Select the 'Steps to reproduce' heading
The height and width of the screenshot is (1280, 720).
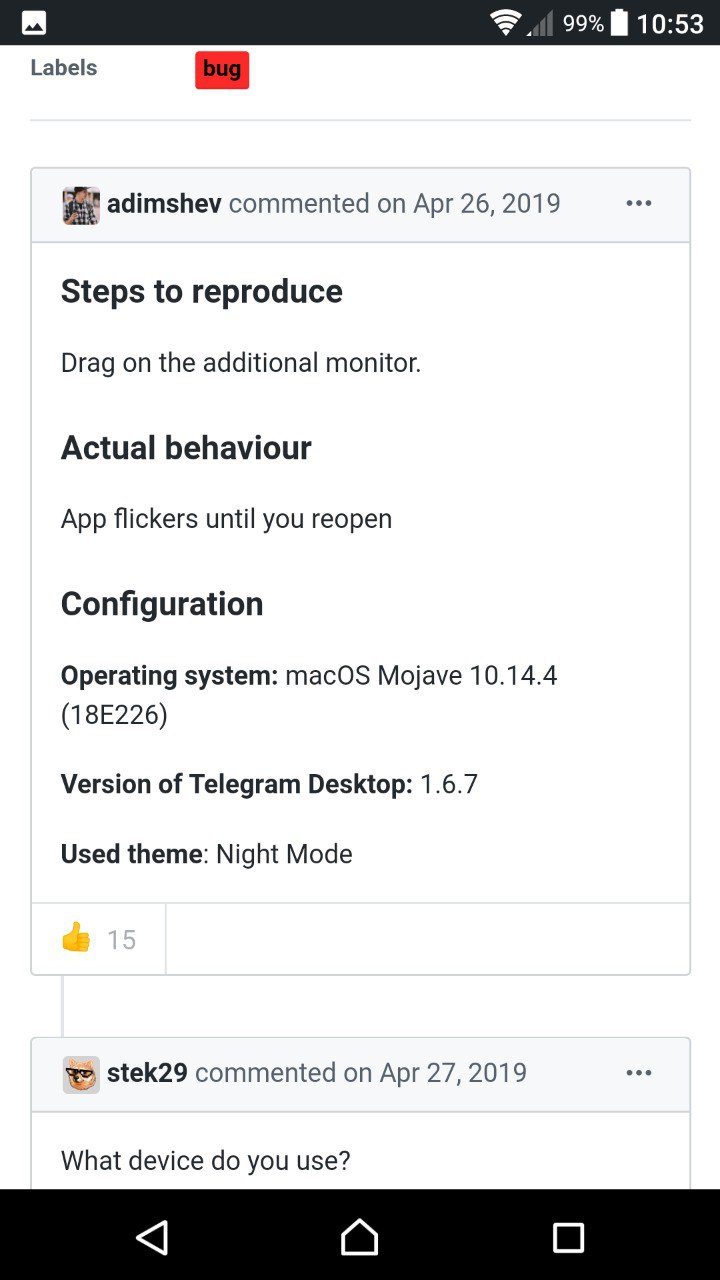[202, 291]
